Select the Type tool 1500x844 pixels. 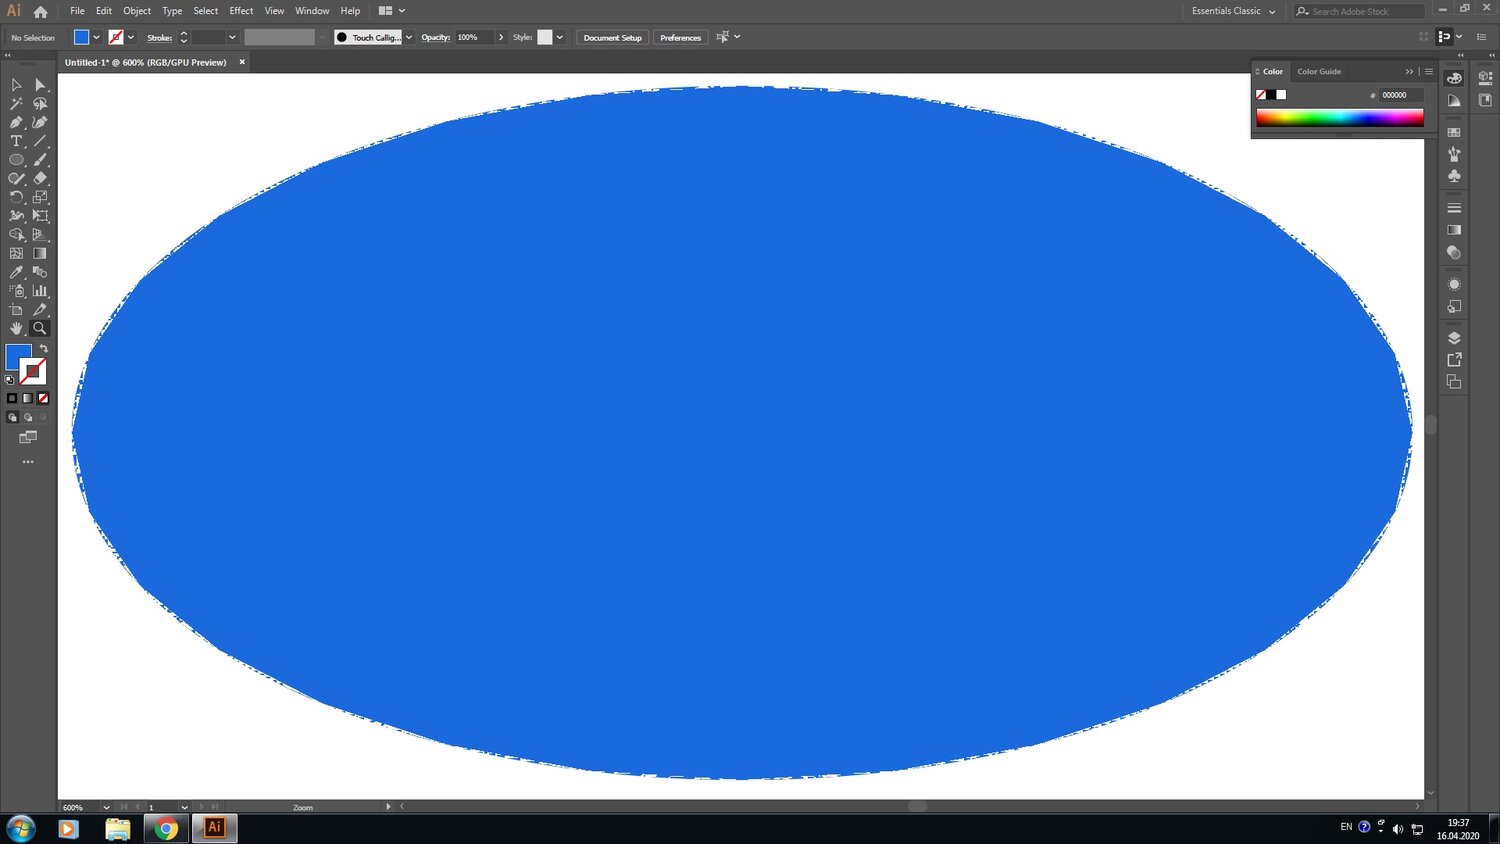coord(16,141)
